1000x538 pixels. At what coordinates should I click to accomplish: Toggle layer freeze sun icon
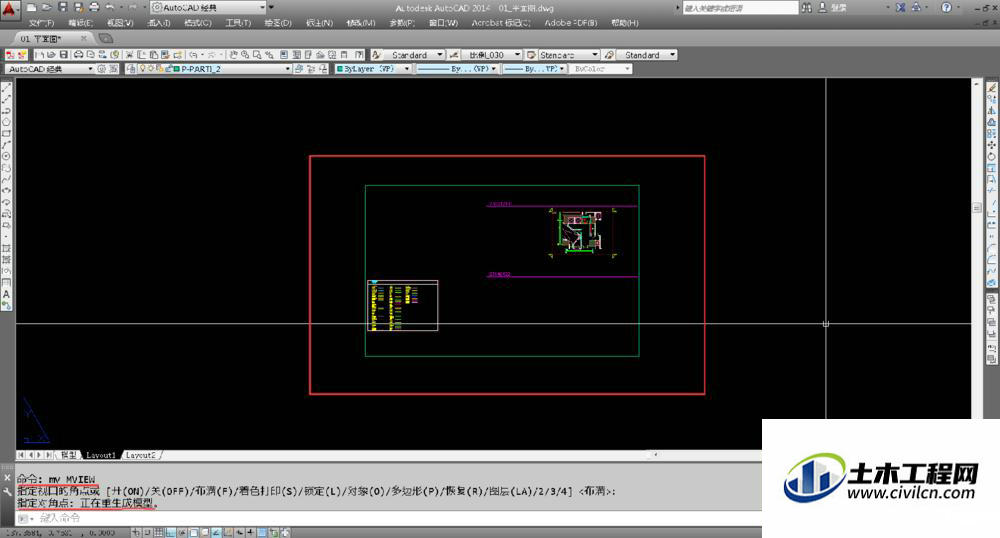(151, 68)
